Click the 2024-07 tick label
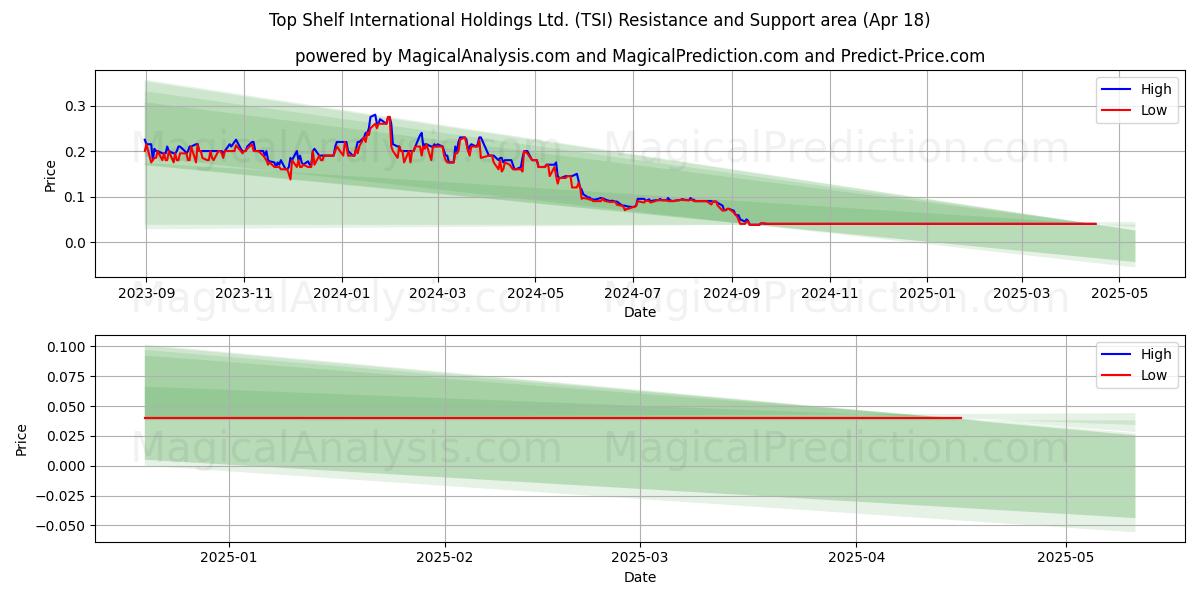Screen dimensions: 1200x600 pos(632,293)
